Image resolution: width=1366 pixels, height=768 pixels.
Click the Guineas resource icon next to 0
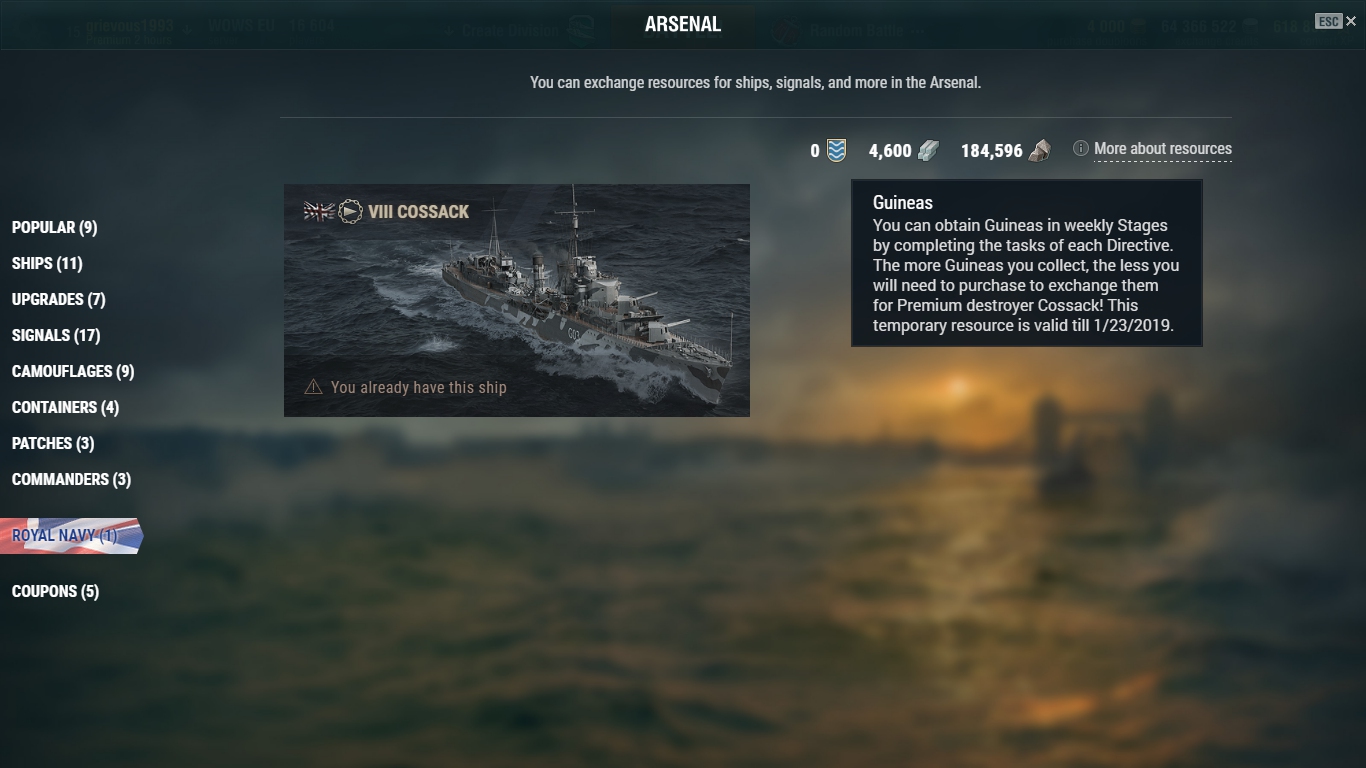[x=836, y=150]
